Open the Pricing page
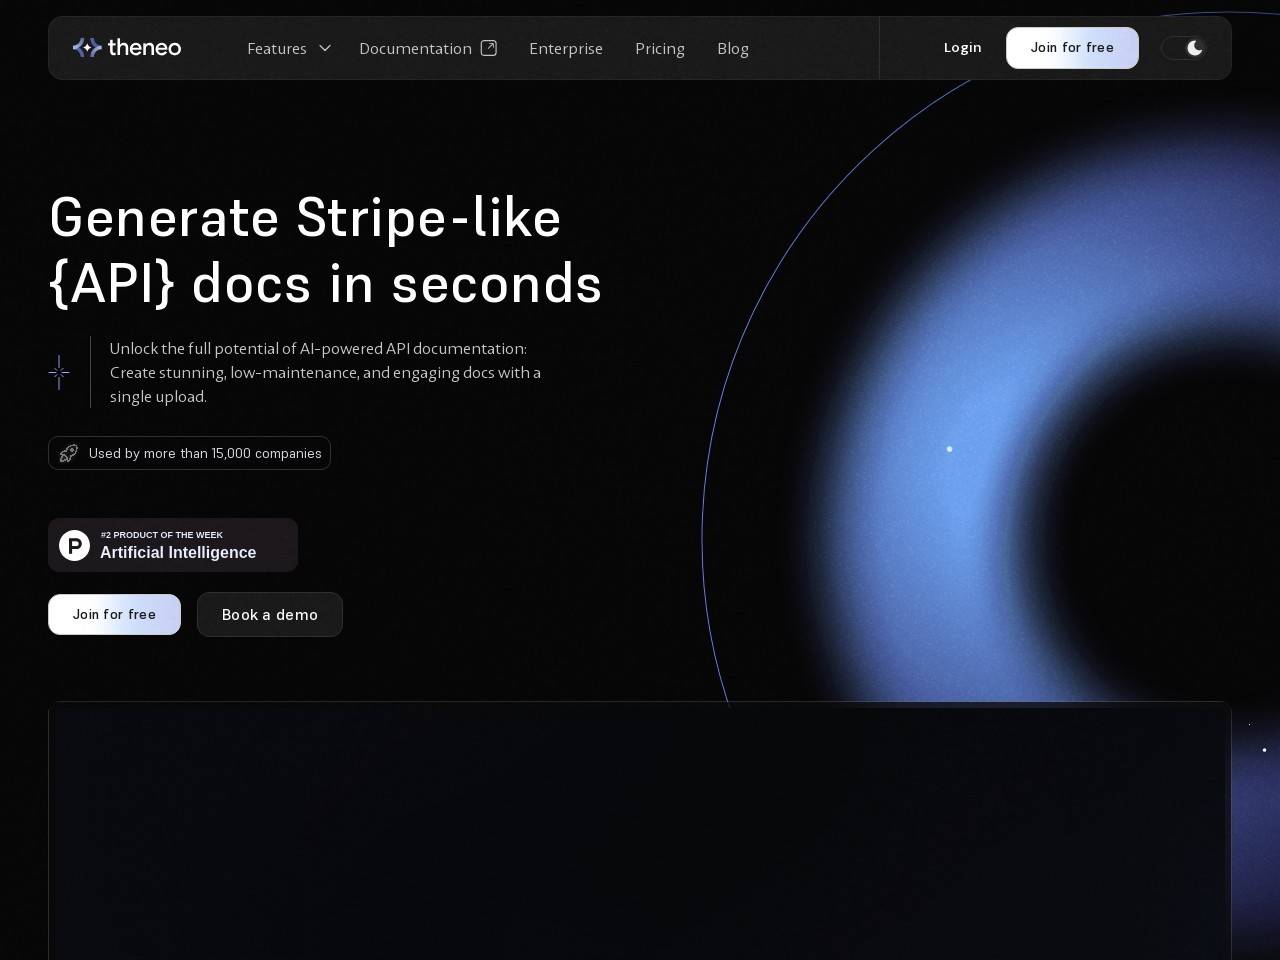 point(660,48)
